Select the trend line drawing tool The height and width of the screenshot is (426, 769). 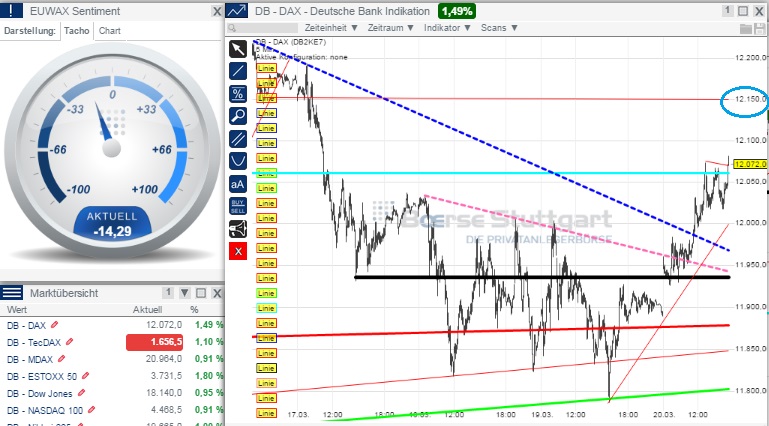(238, 71)
